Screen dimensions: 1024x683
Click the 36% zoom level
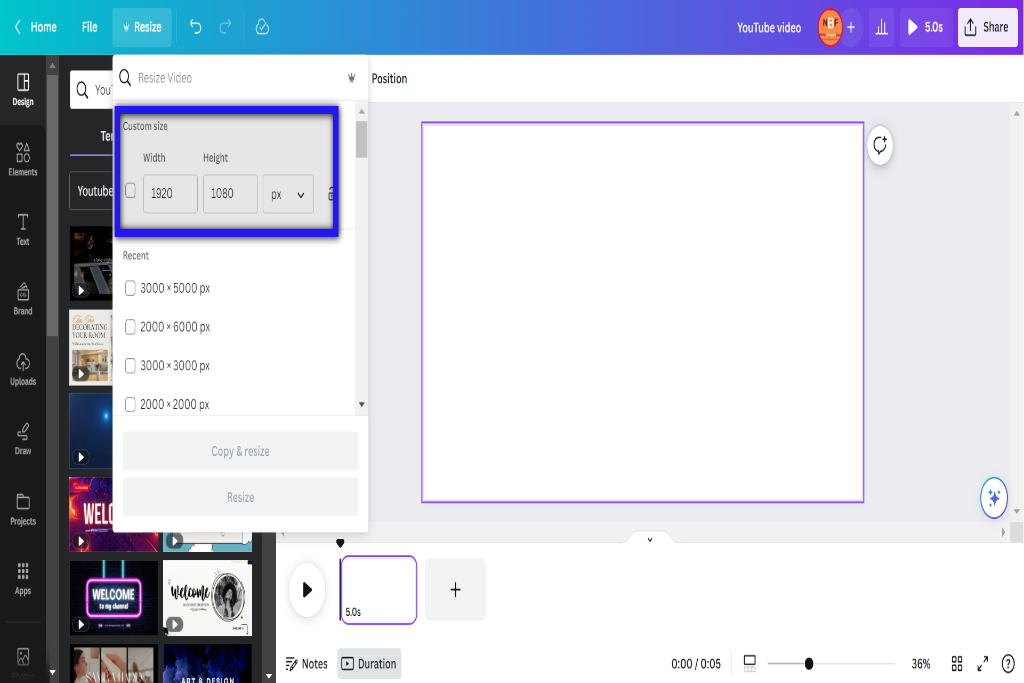(921, 664)
